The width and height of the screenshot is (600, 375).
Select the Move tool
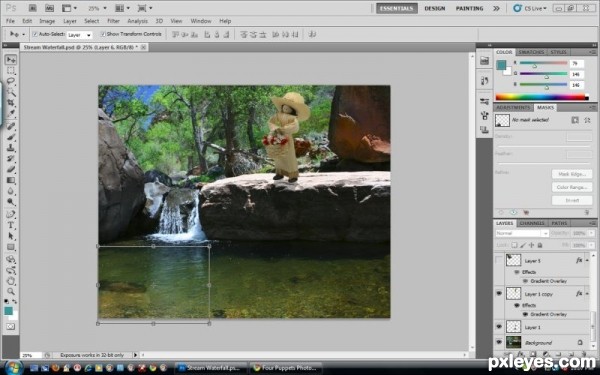(x=11, y=59)
